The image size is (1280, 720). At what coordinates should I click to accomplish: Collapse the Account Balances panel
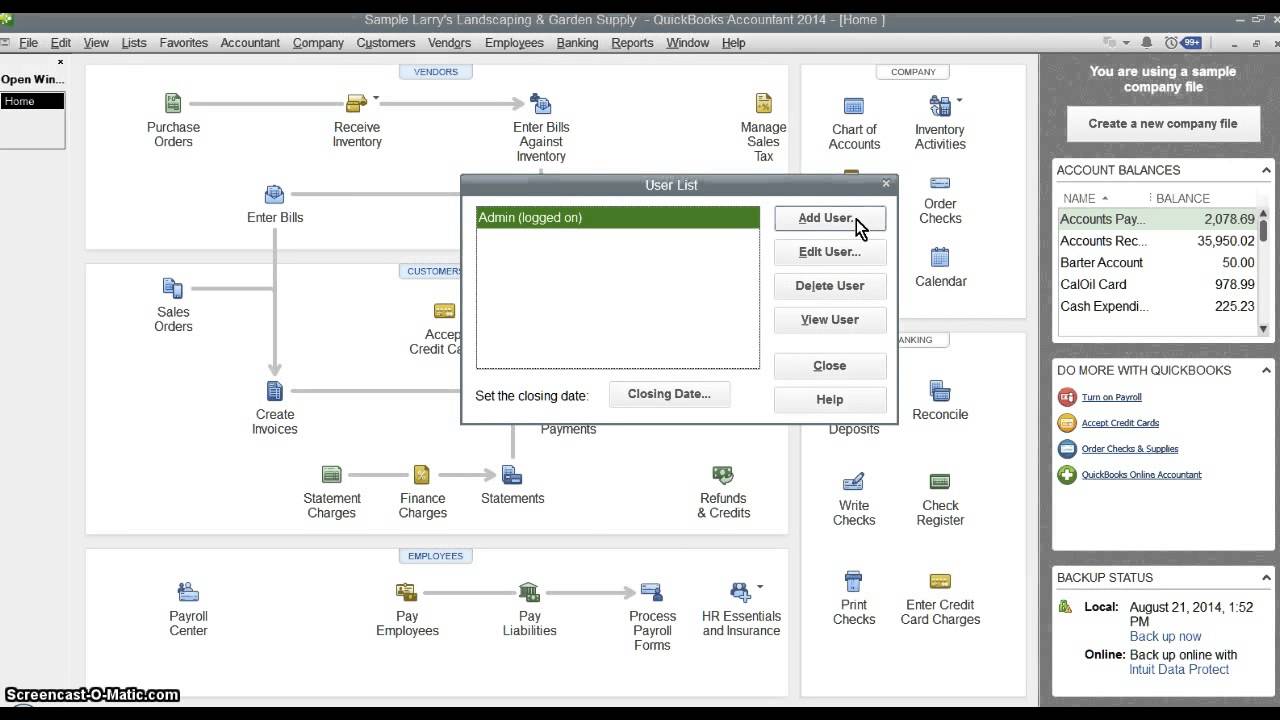point(1267,170)
